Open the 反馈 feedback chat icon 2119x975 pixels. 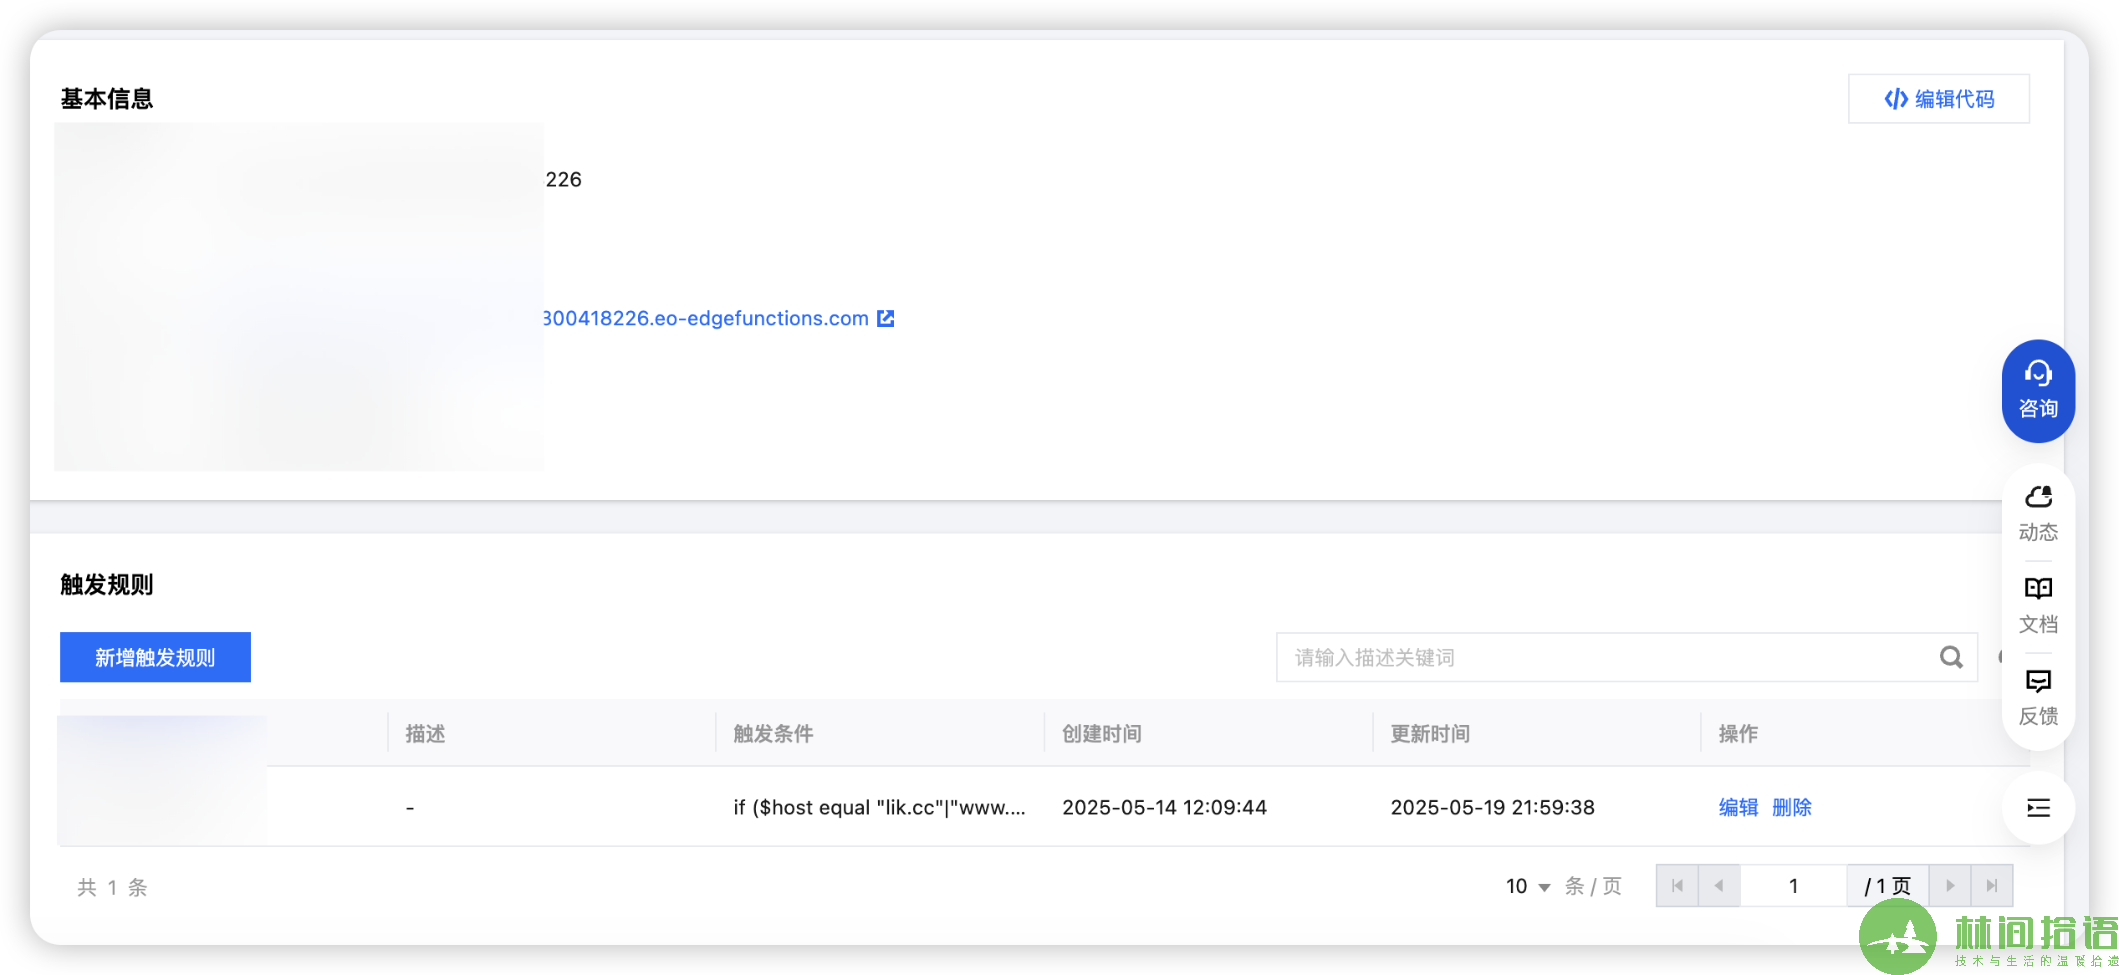click(2038, 698)
